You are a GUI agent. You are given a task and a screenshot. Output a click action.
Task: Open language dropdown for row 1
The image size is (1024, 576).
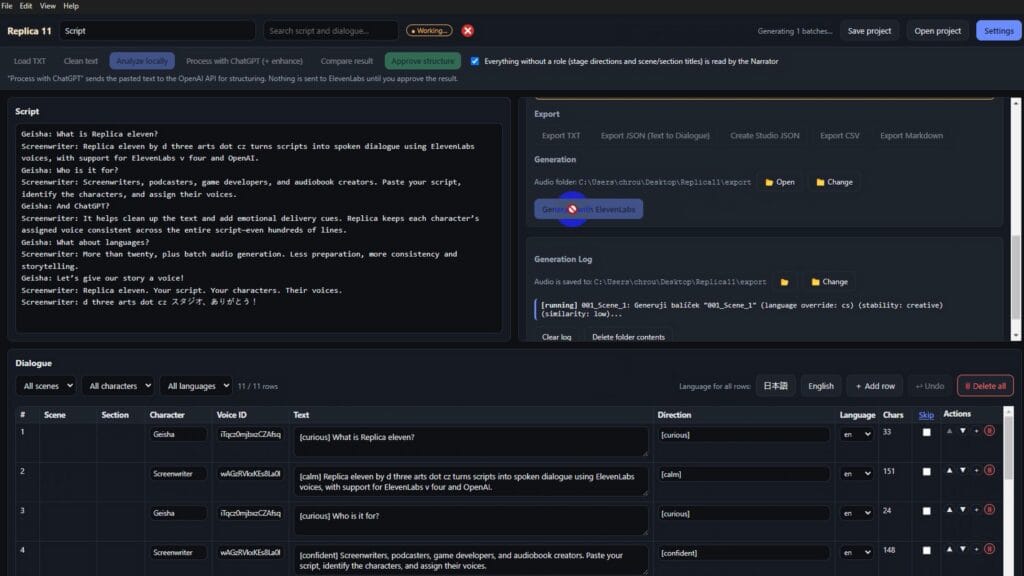856,434
